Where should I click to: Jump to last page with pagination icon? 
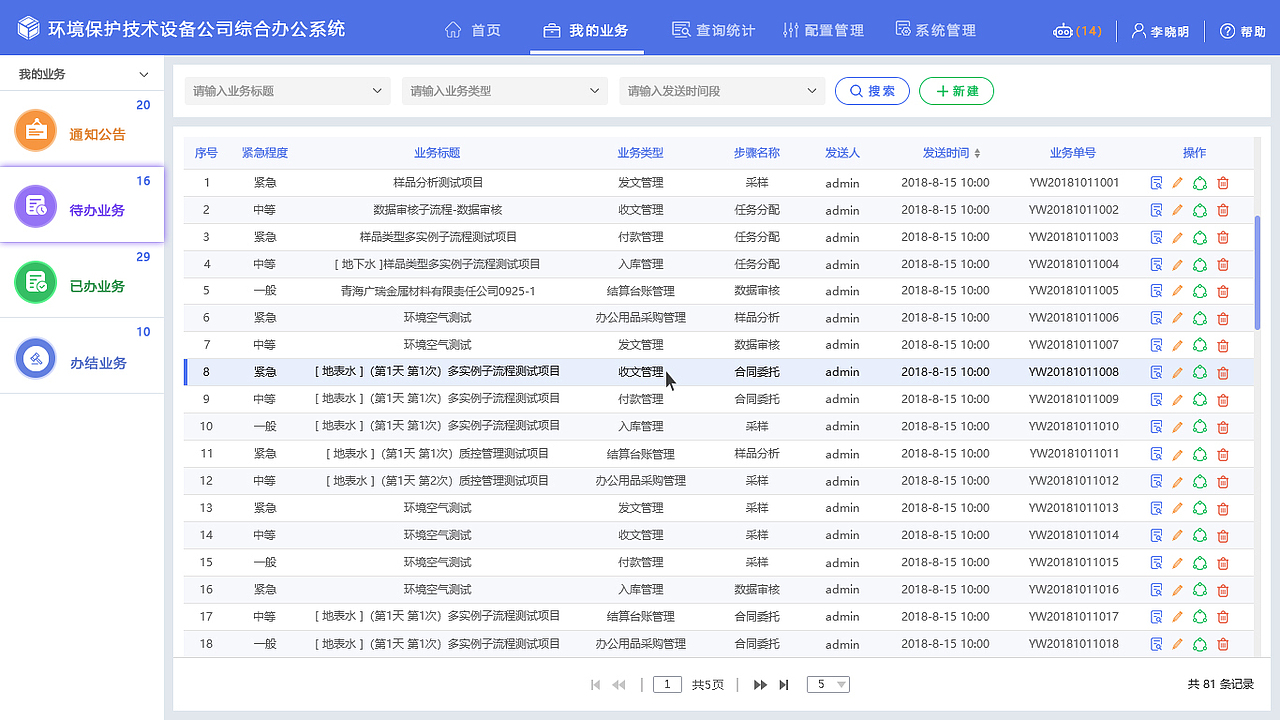[x=783, y=684]
